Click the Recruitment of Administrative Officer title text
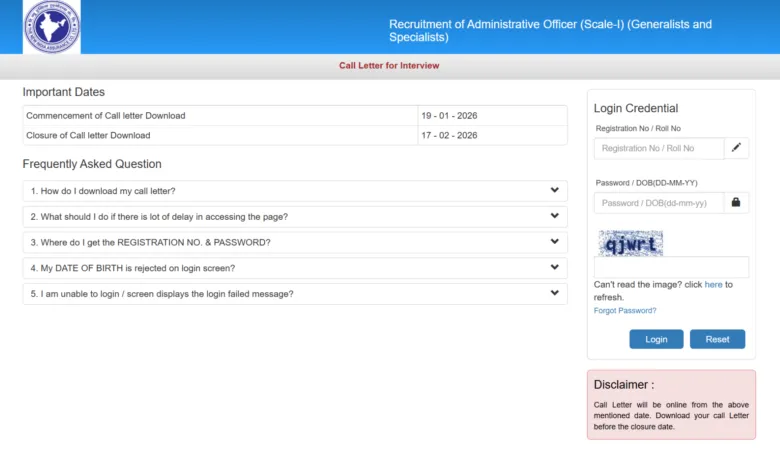The width and height of the screenshot is (780, 470). point(550,31)
